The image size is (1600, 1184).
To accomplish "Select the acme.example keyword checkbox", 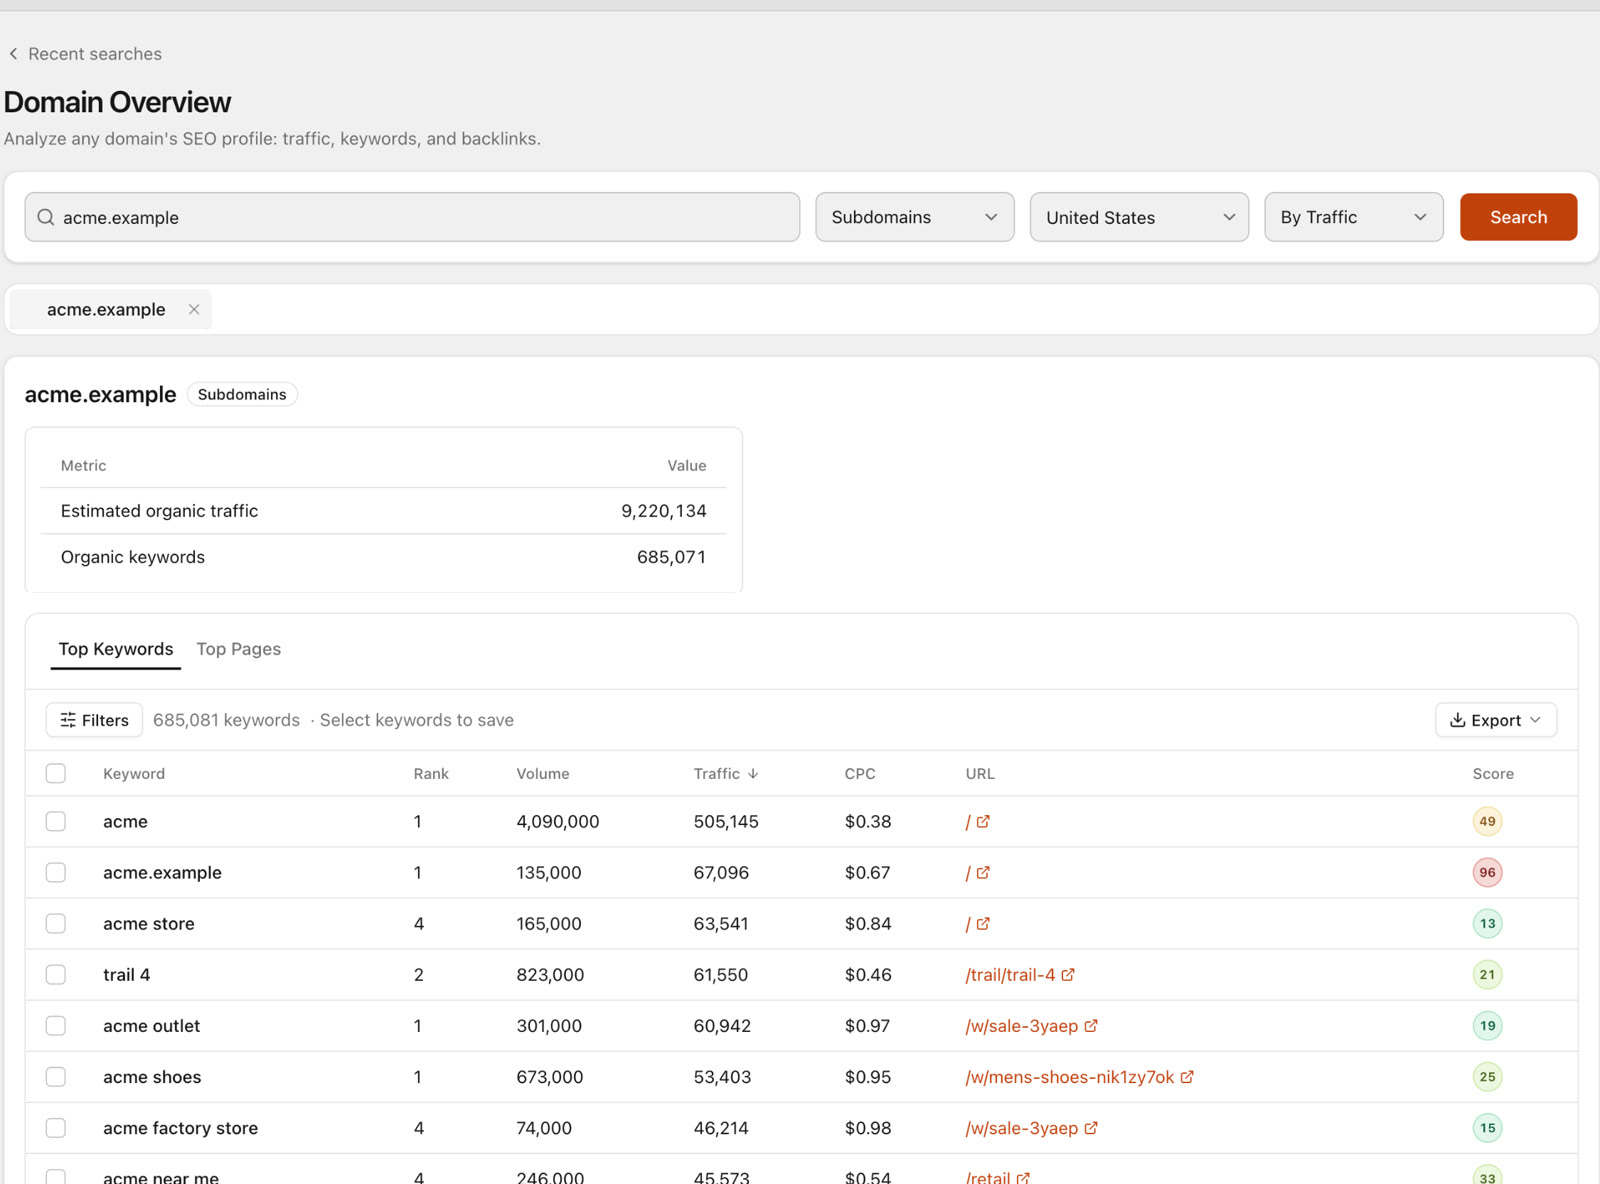I will (56, 872).
